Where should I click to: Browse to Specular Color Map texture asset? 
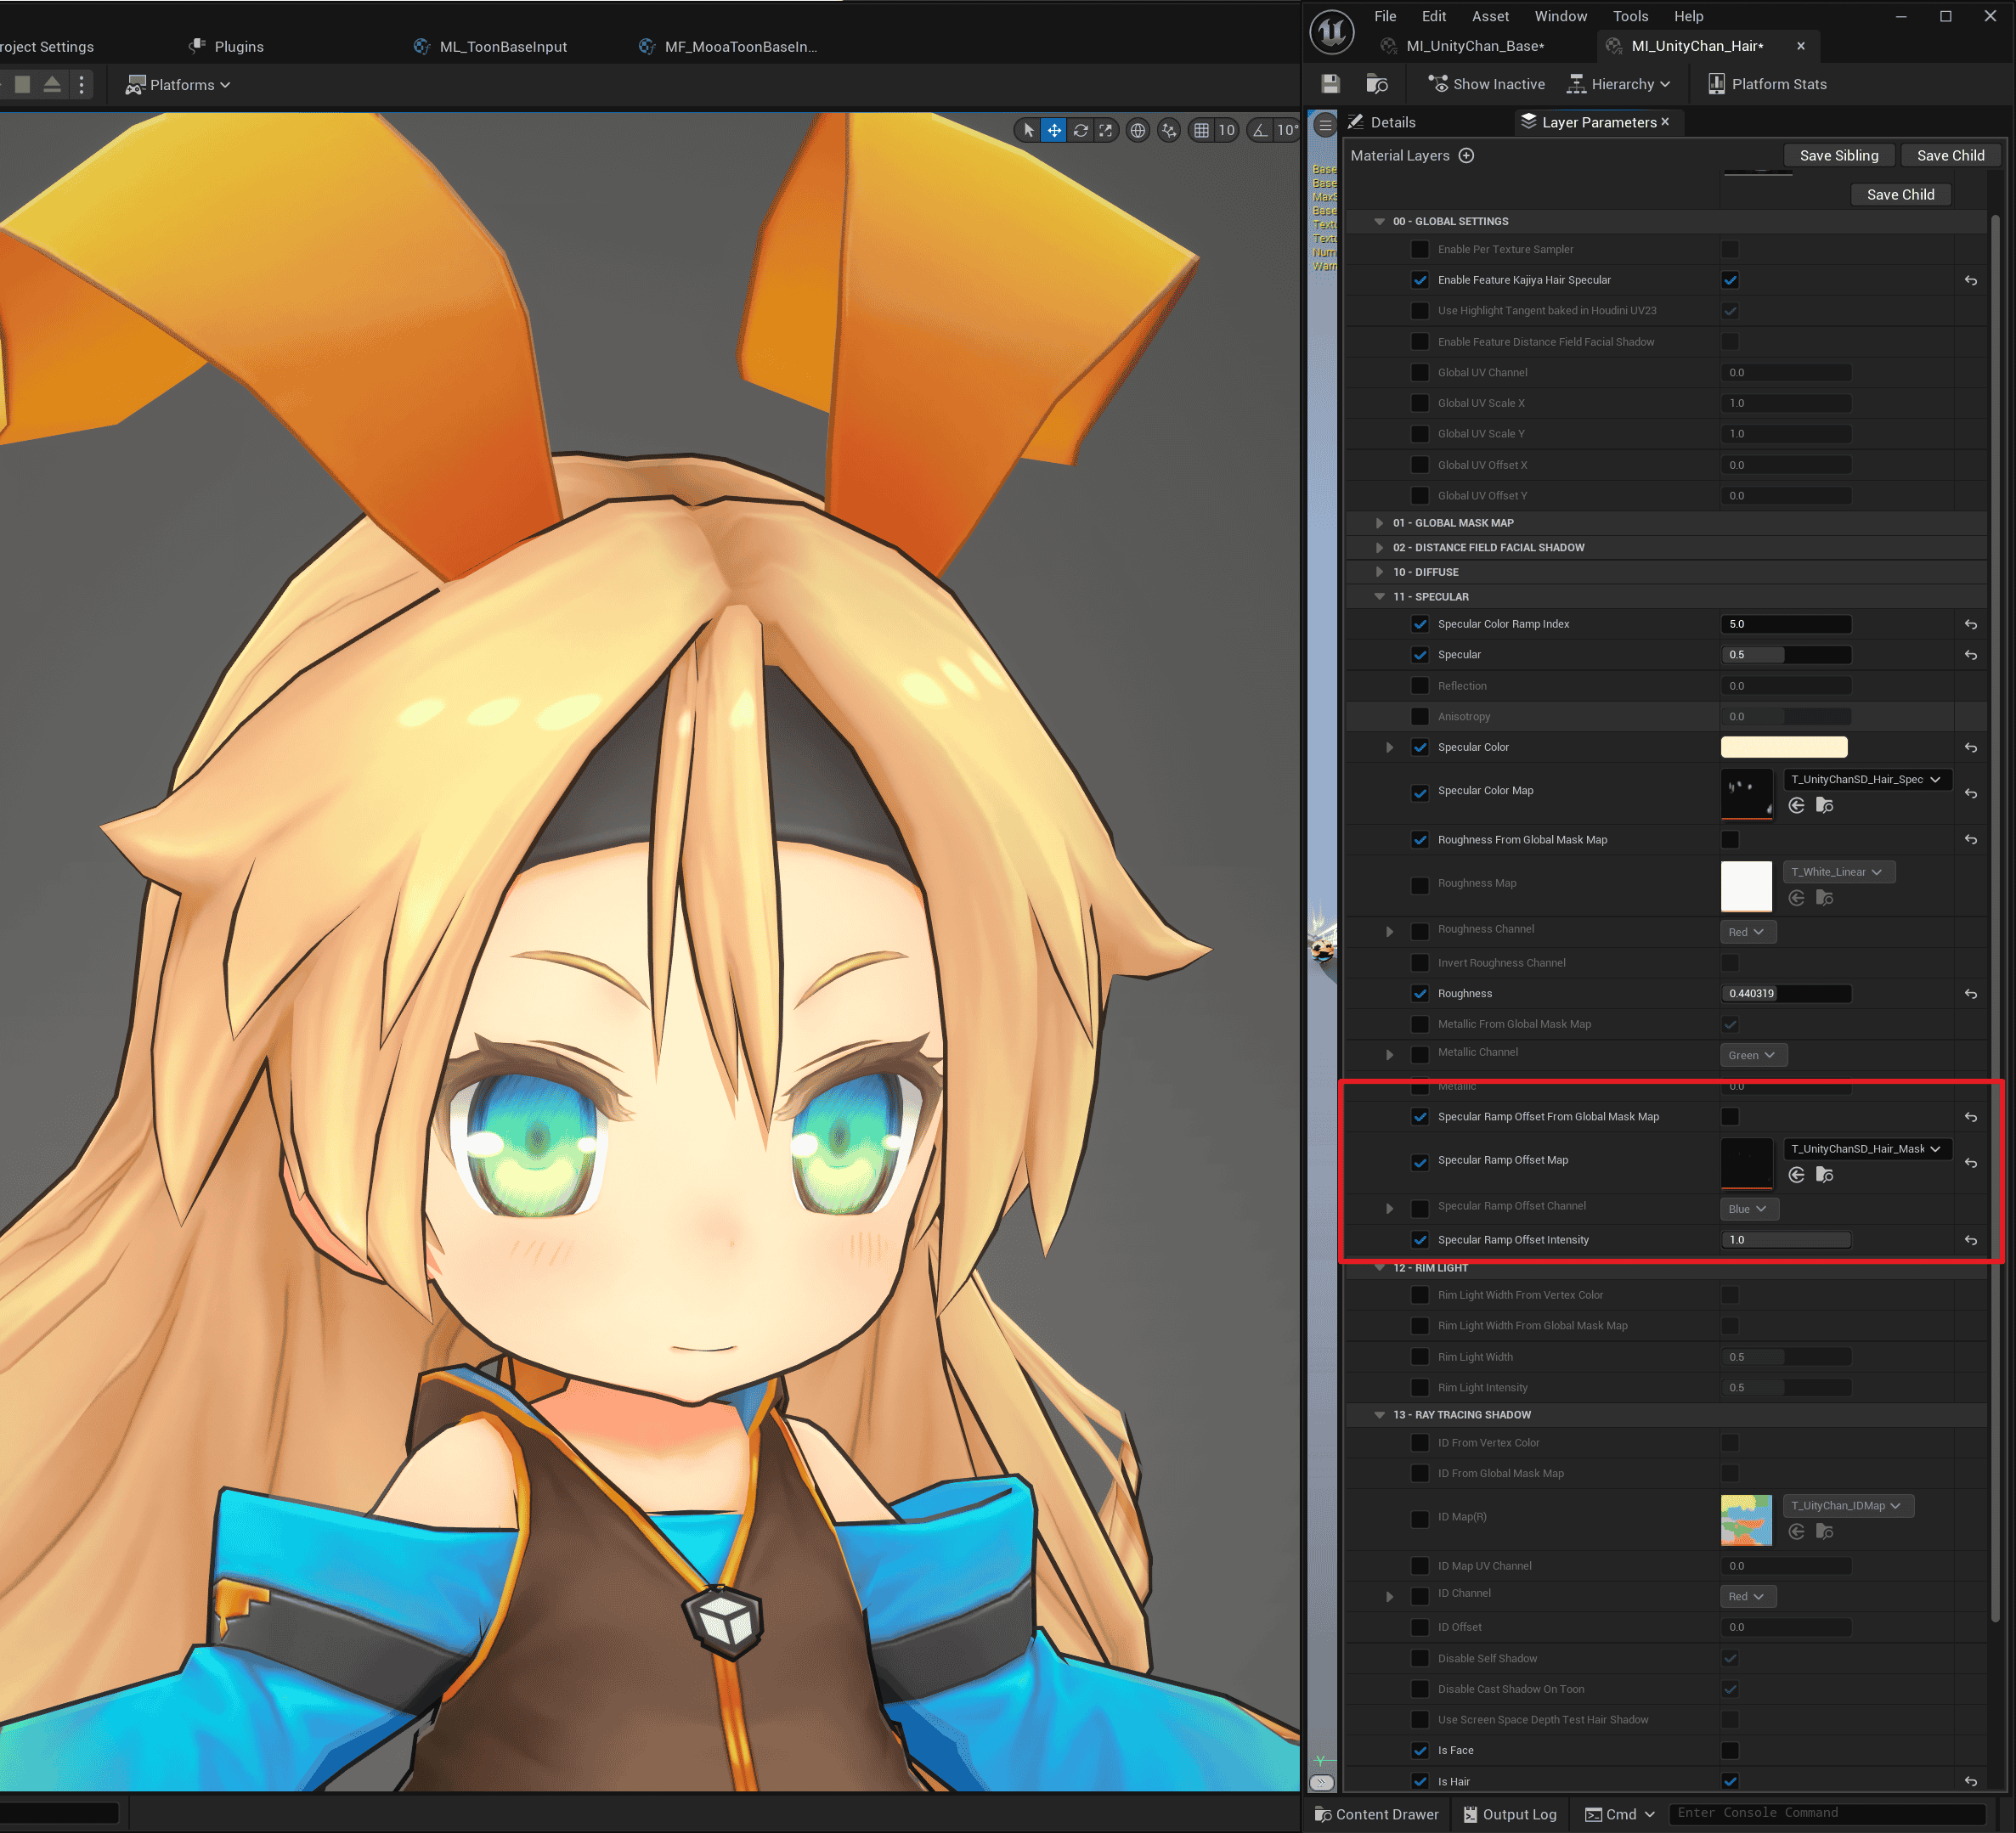pos(1824,805)
